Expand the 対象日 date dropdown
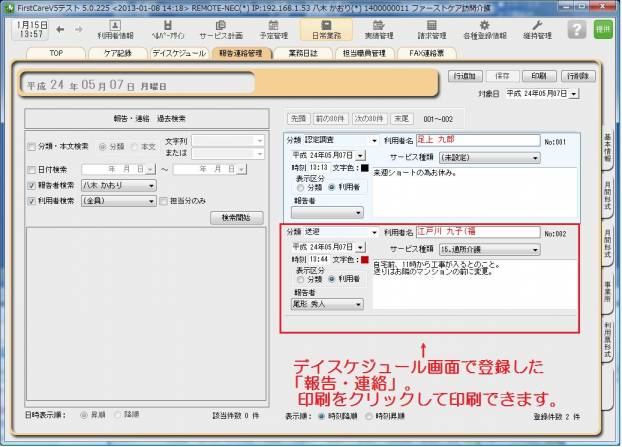 click(573, 93)
